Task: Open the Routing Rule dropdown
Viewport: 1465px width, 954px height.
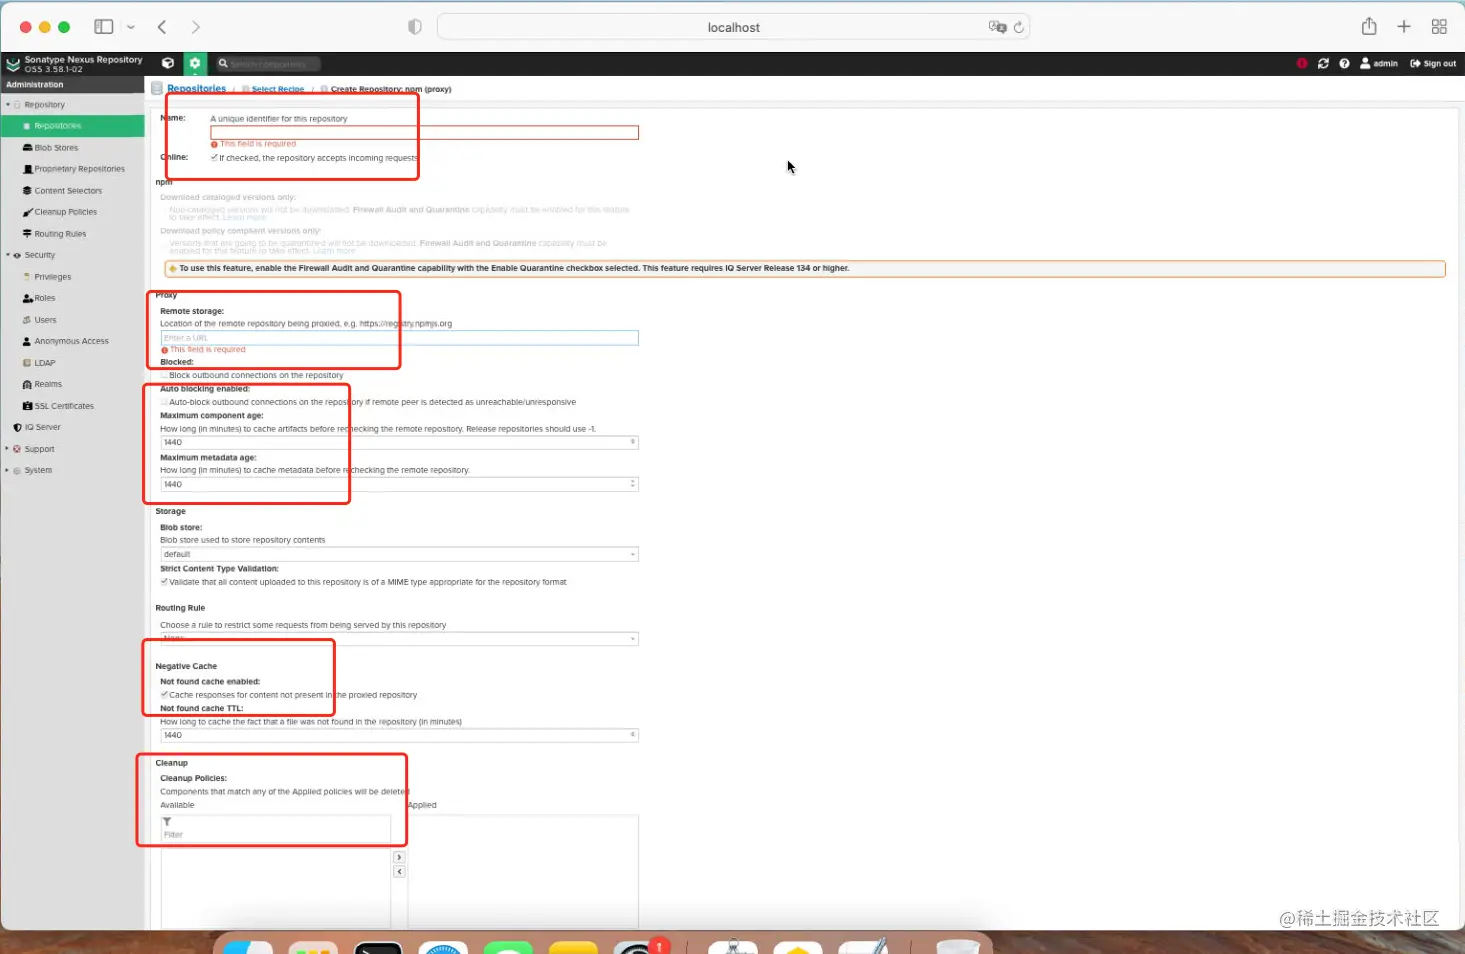Action: (x=632, y=639)
